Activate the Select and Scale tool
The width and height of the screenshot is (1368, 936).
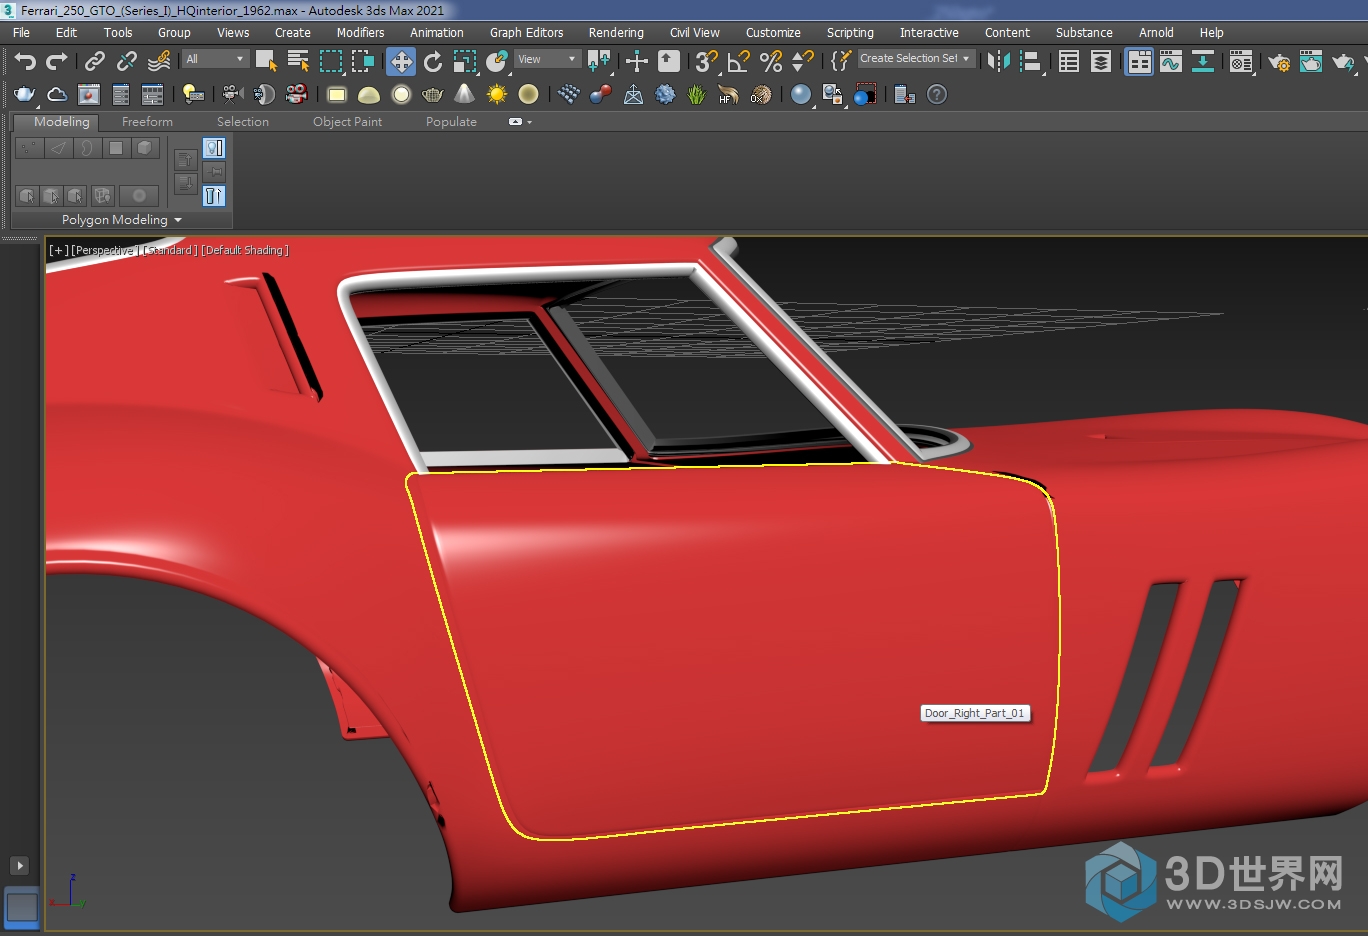[x=465, y=62]
